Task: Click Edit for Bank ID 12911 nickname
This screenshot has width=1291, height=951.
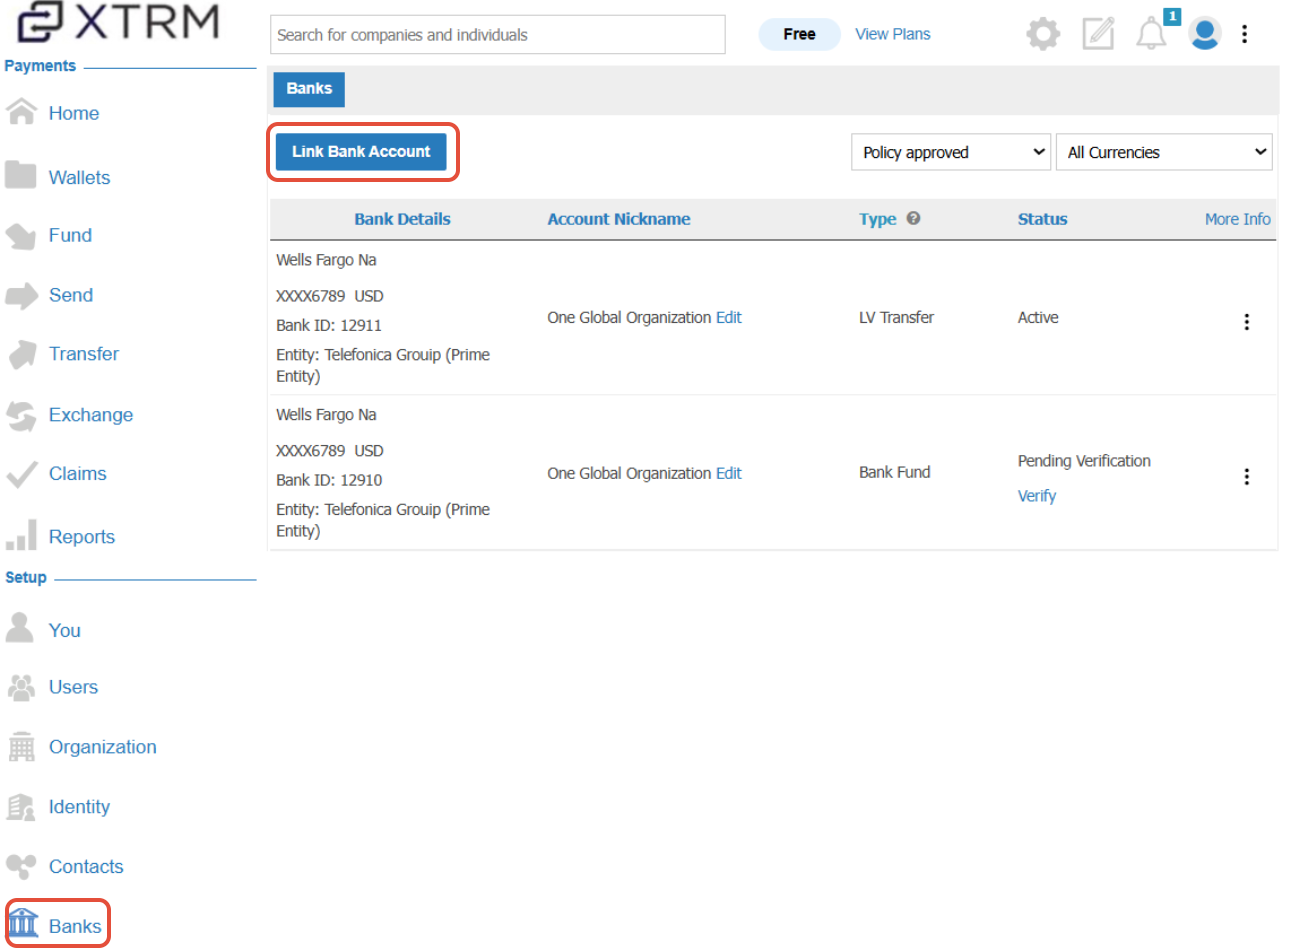Action: 729,317
